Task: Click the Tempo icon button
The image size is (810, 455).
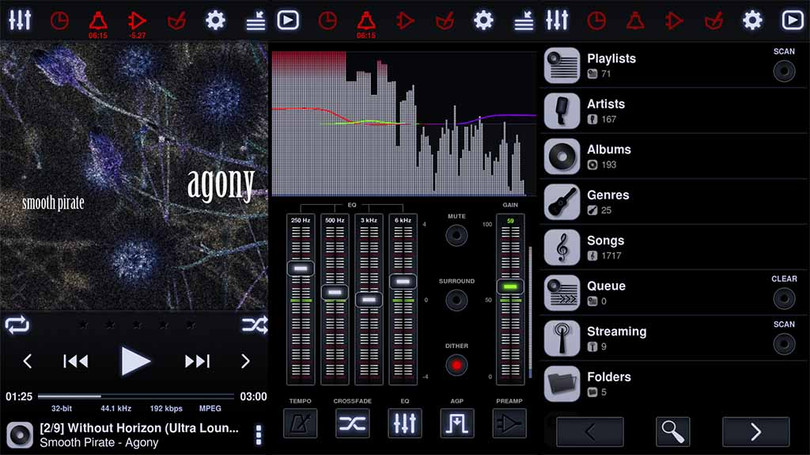Action: point(300,423)
